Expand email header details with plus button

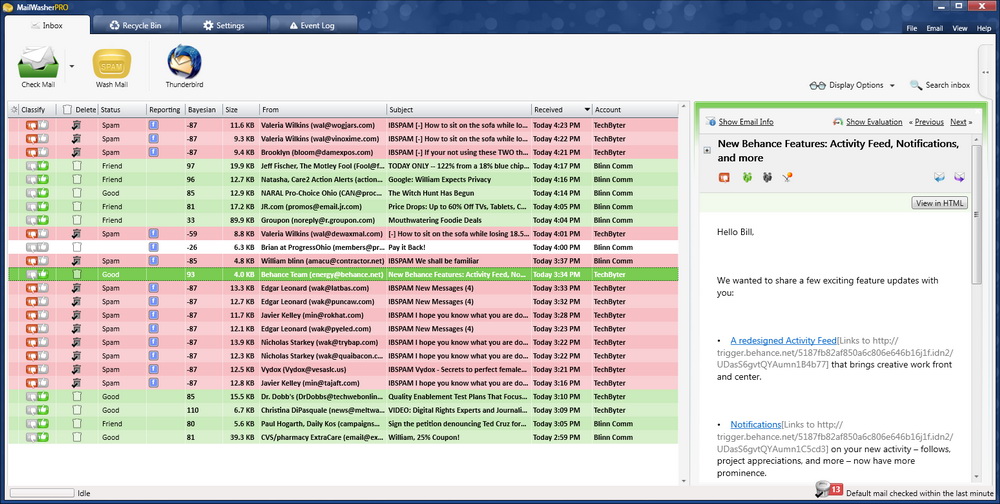point(707,151)
